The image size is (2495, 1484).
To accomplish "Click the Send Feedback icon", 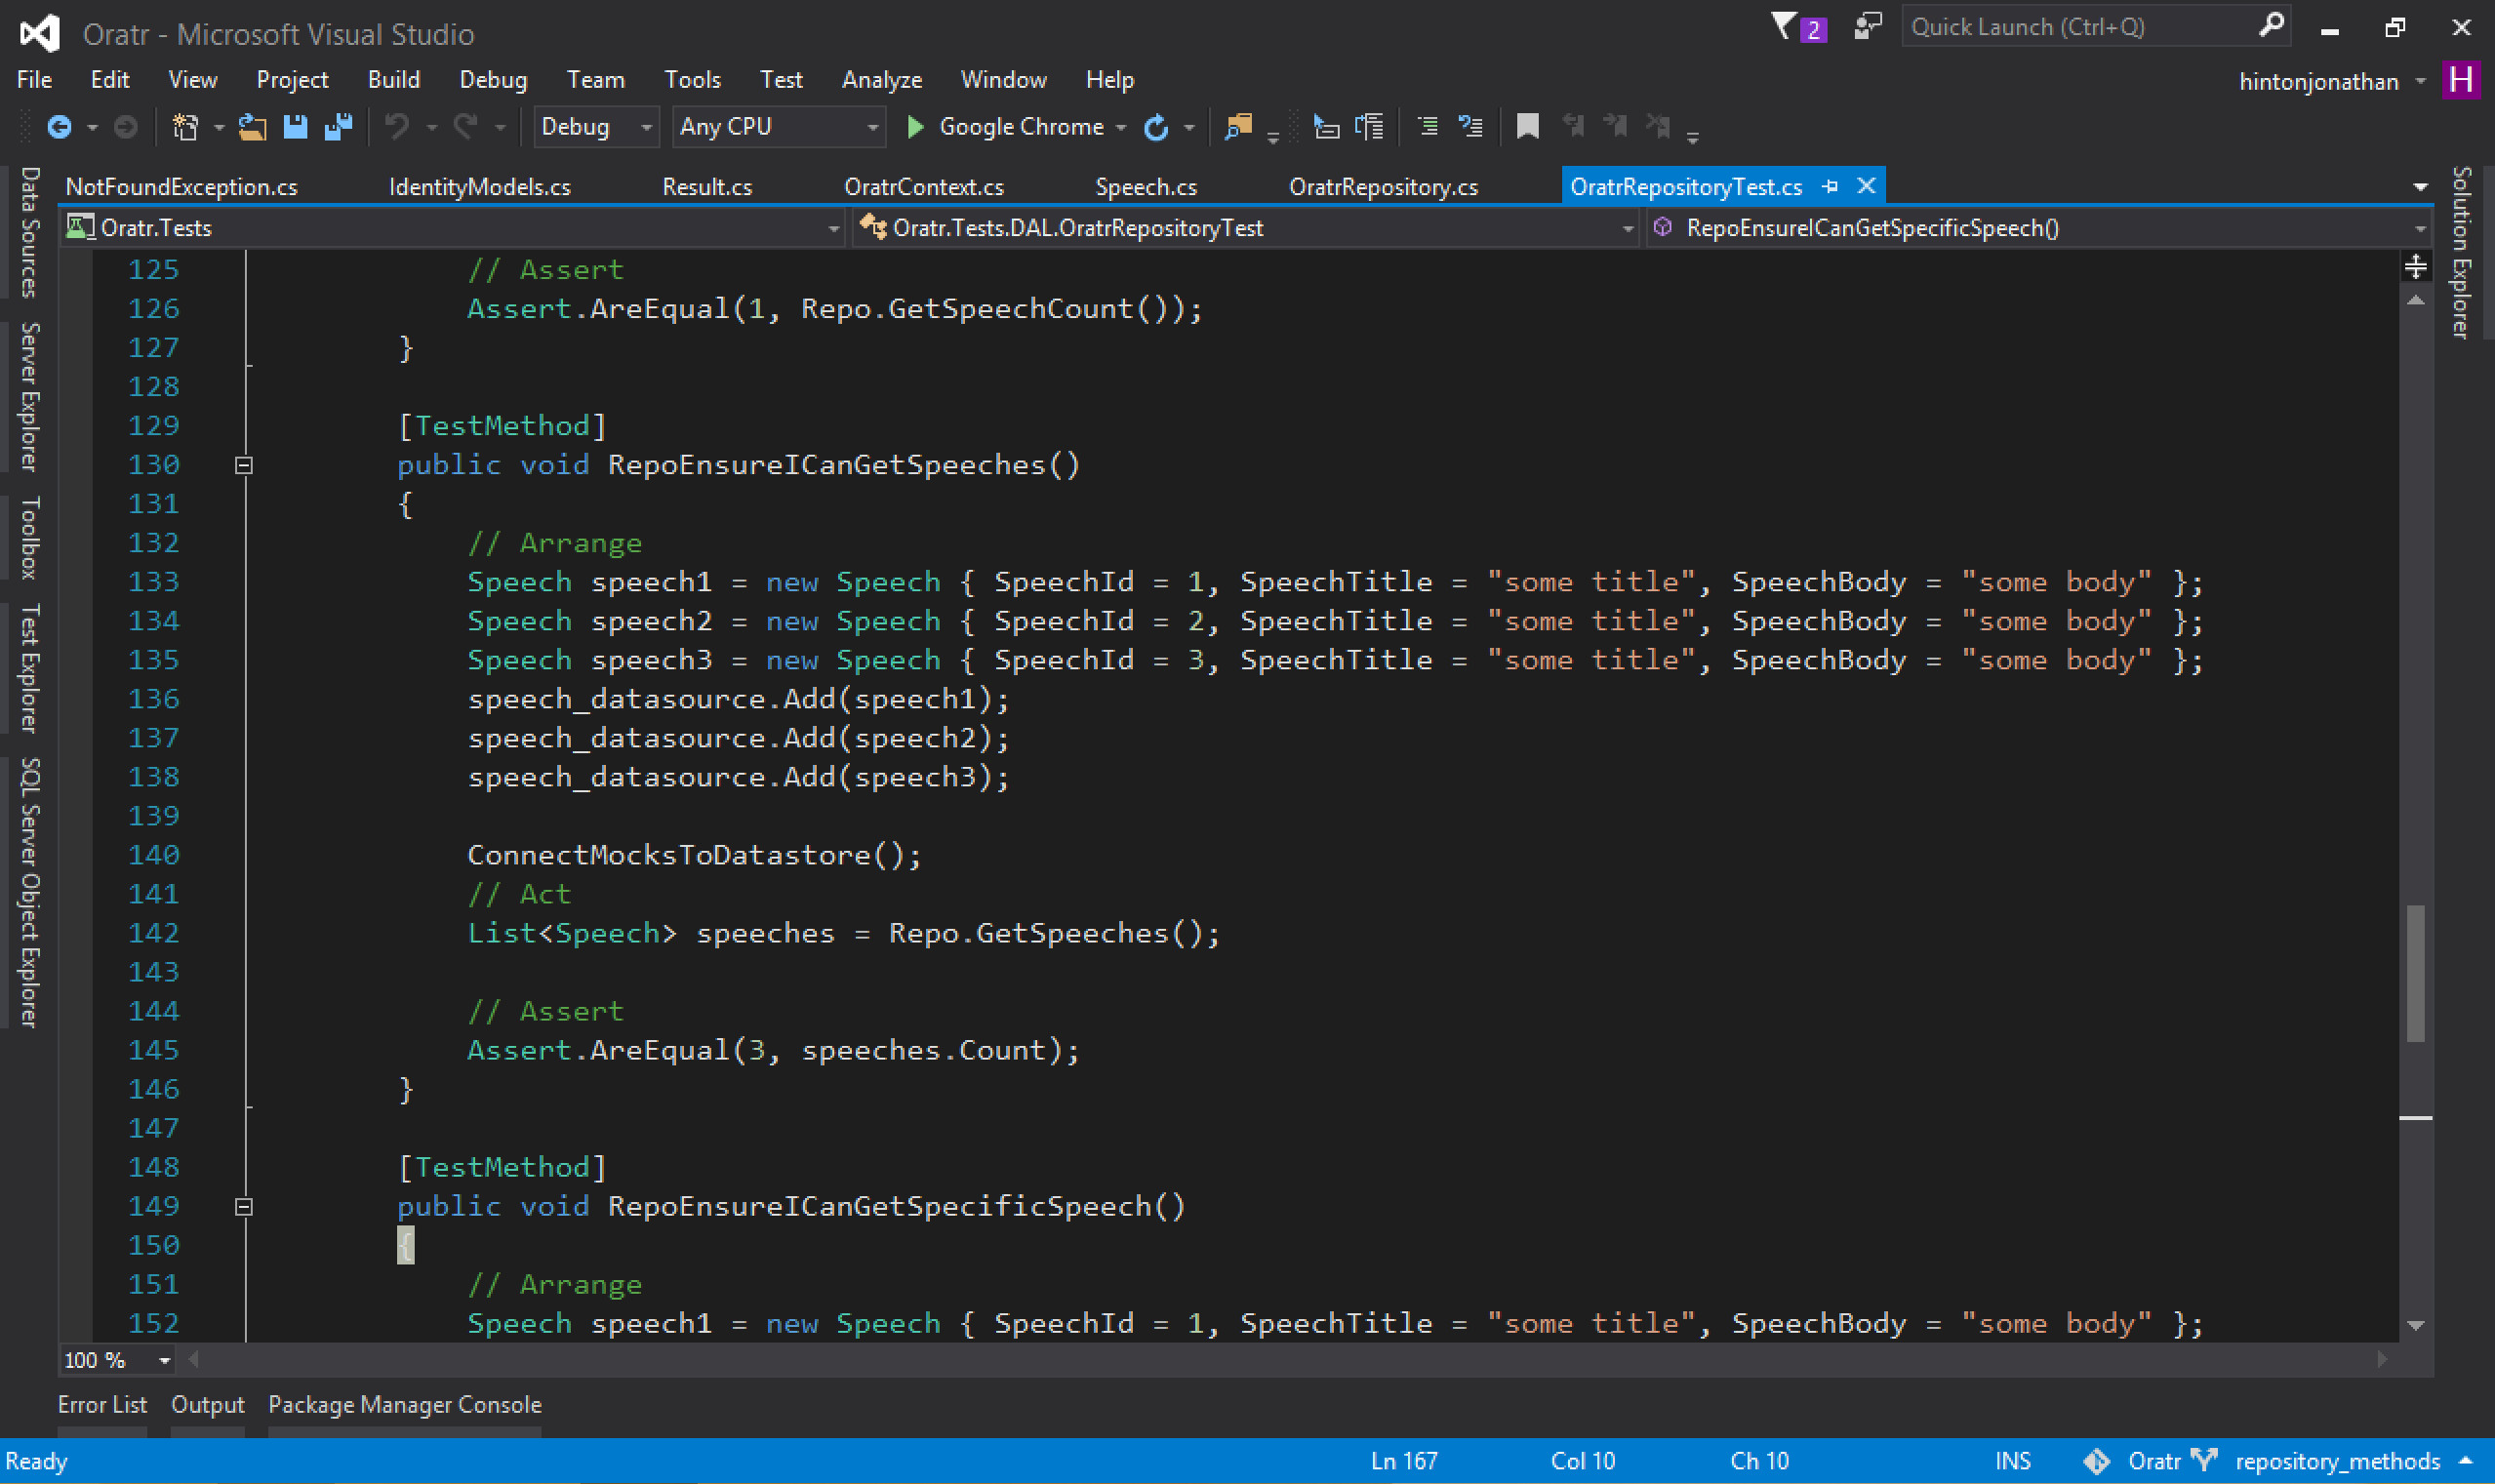I will [x=1867, y=27].
